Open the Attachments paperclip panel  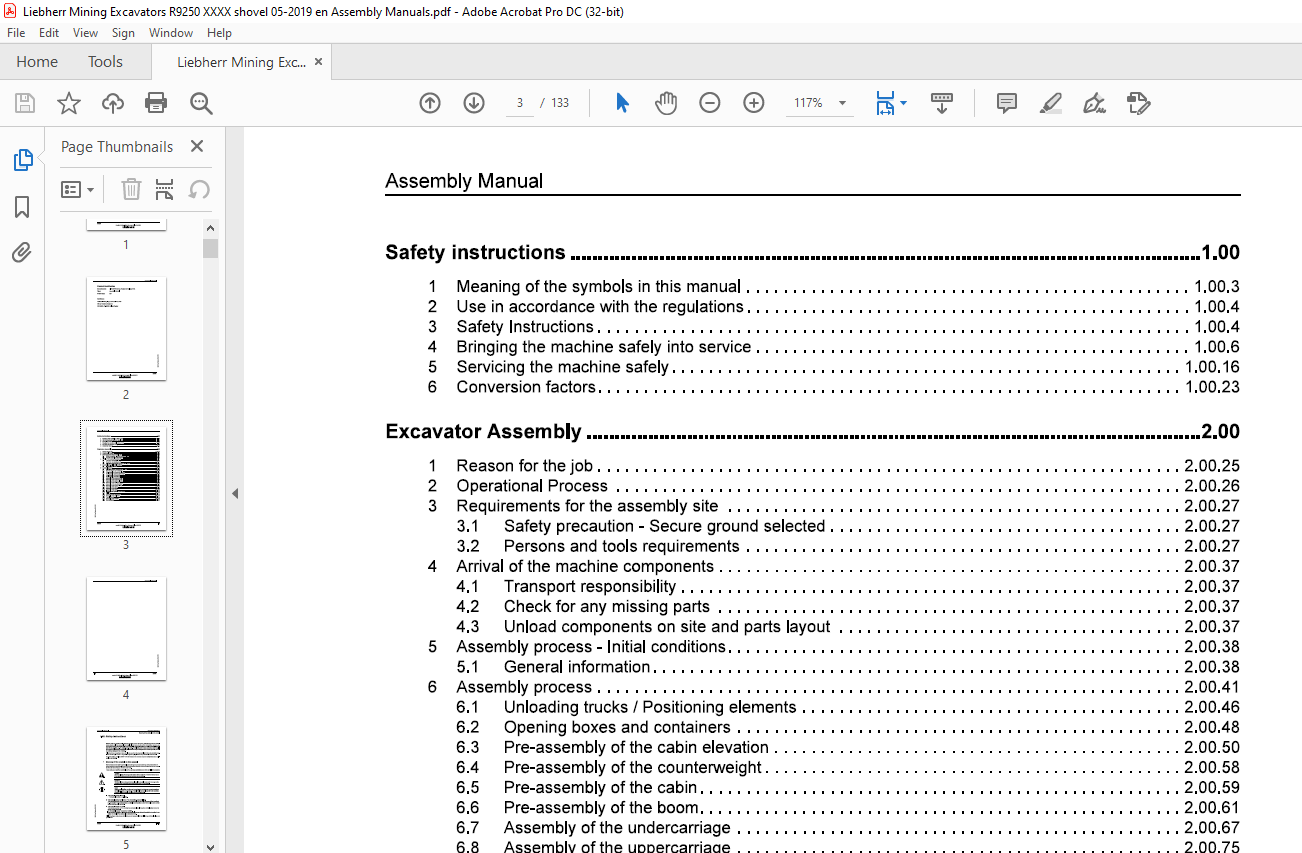(22, 252)
